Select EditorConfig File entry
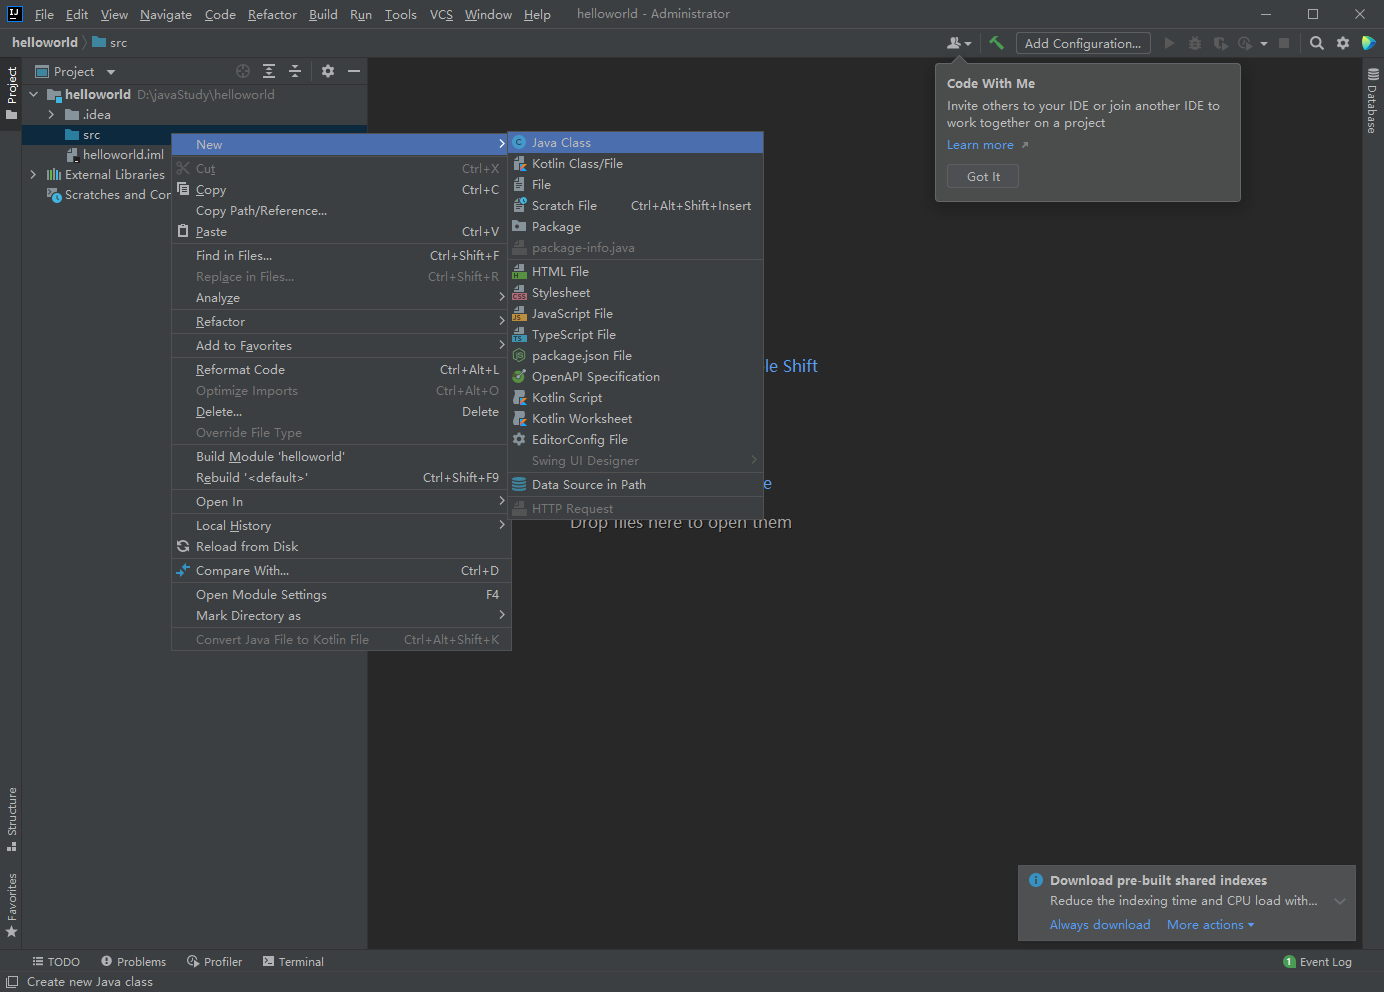 [636, 440]
